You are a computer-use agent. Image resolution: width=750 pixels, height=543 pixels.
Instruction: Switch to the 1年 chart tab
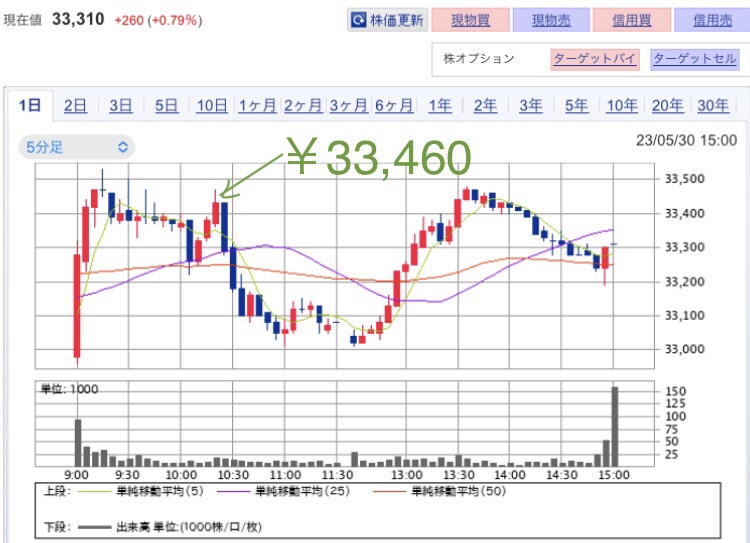(440, 105)
